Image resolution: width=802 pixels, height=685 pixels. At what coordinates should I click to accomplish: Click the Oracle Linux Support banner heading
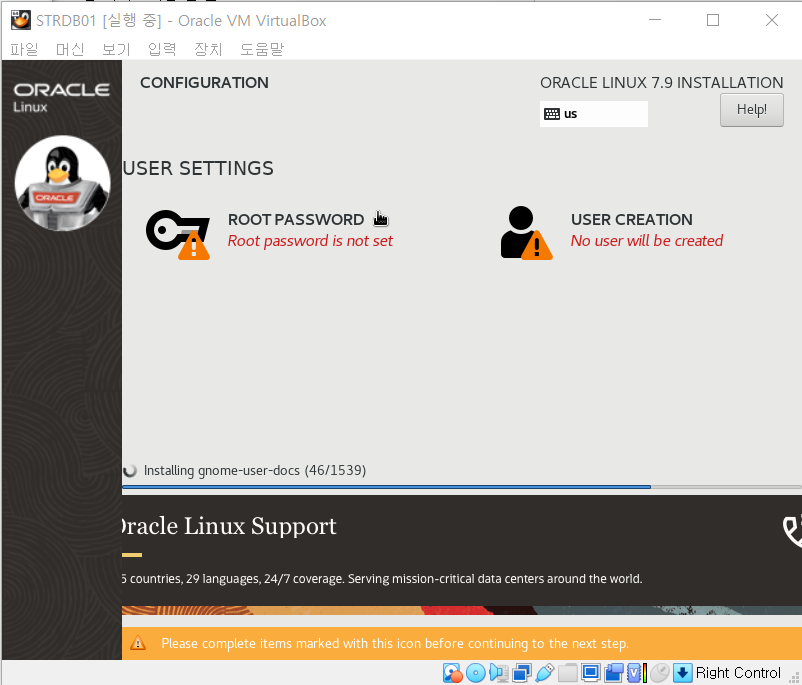coord(229,526)
